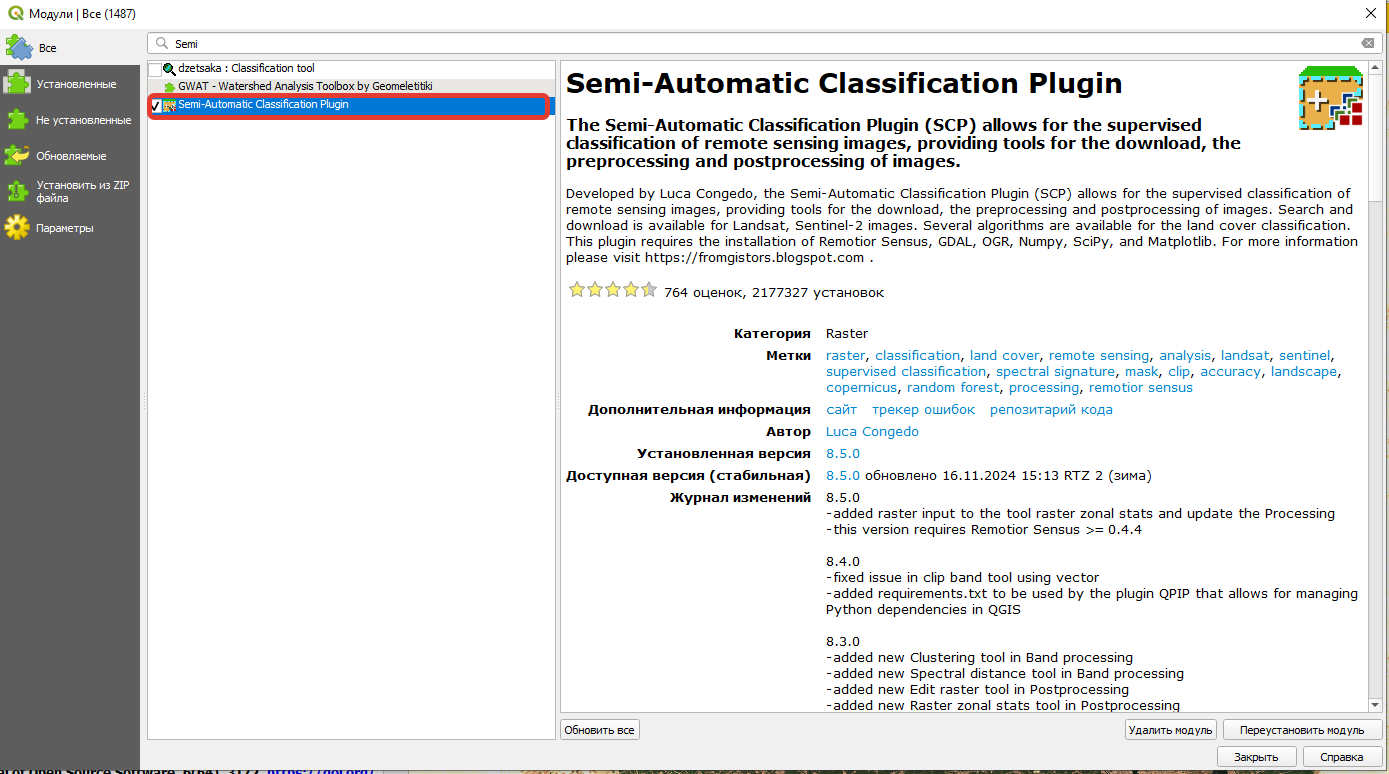This screenshot has width=1389, height=774.
Task: Open the remotior sensus tag link
Action: (1141, 387)
